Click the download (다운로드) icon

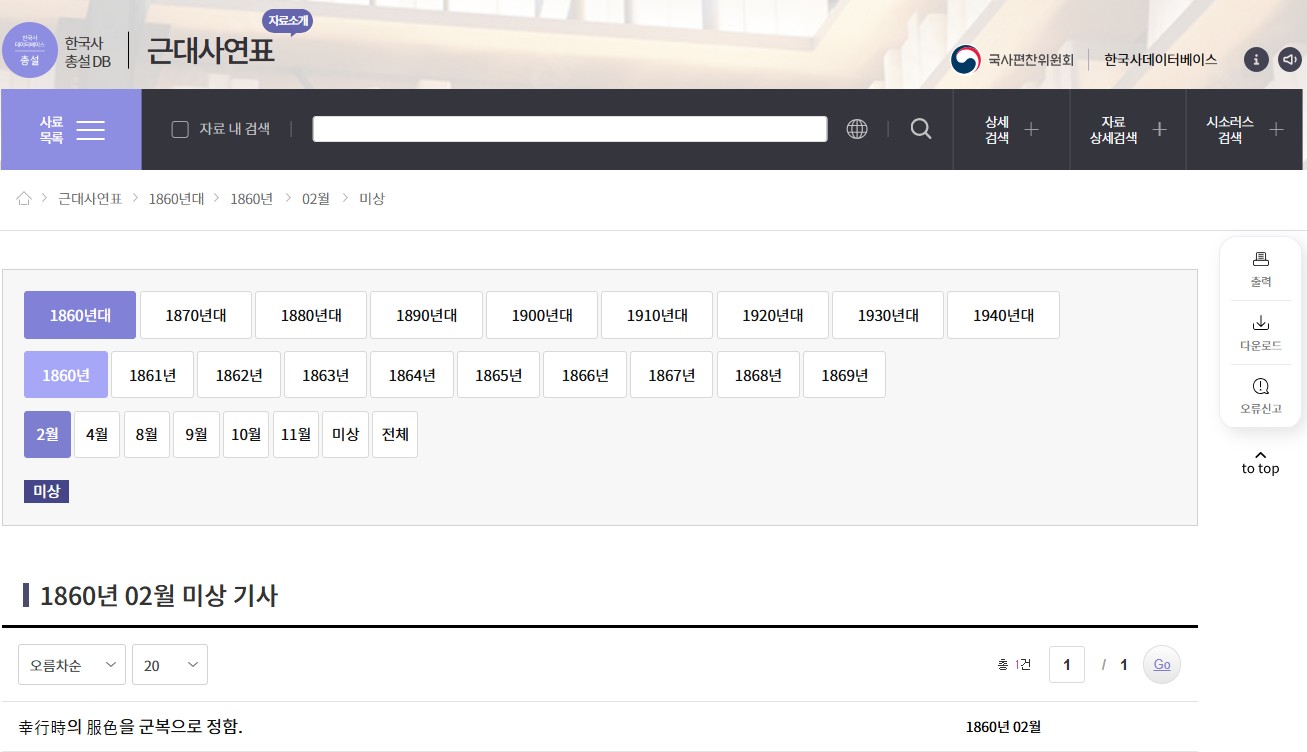1260,323
